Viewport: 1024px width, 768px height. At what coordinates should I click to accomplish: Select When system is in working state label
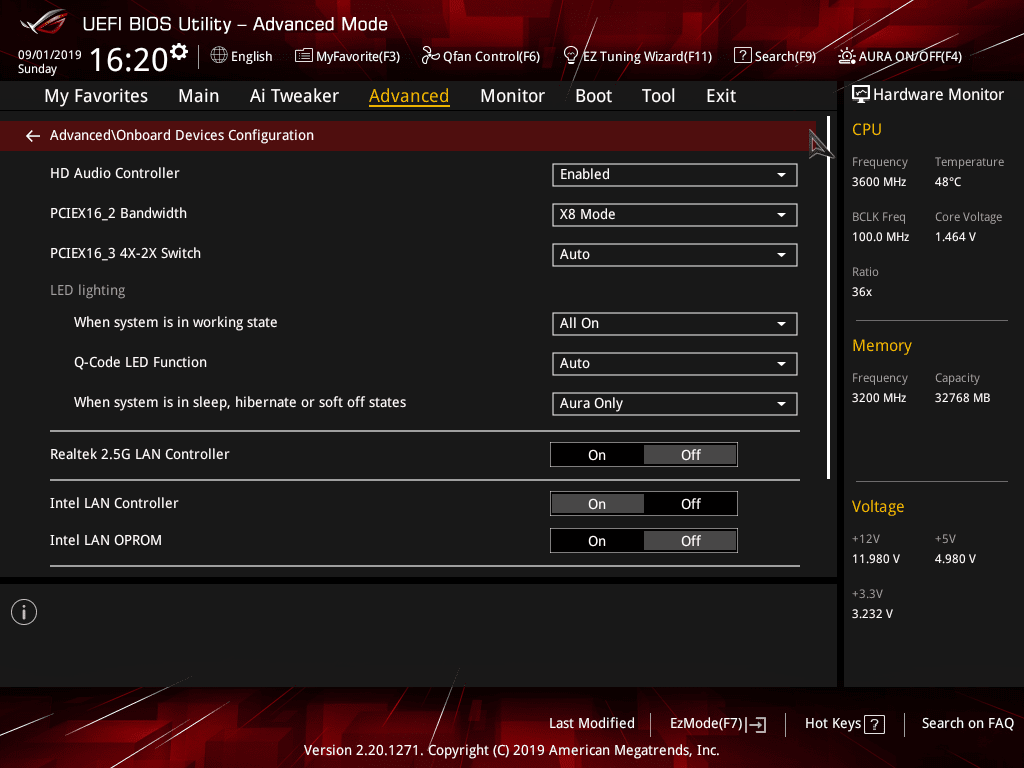(x=176, y=322)
